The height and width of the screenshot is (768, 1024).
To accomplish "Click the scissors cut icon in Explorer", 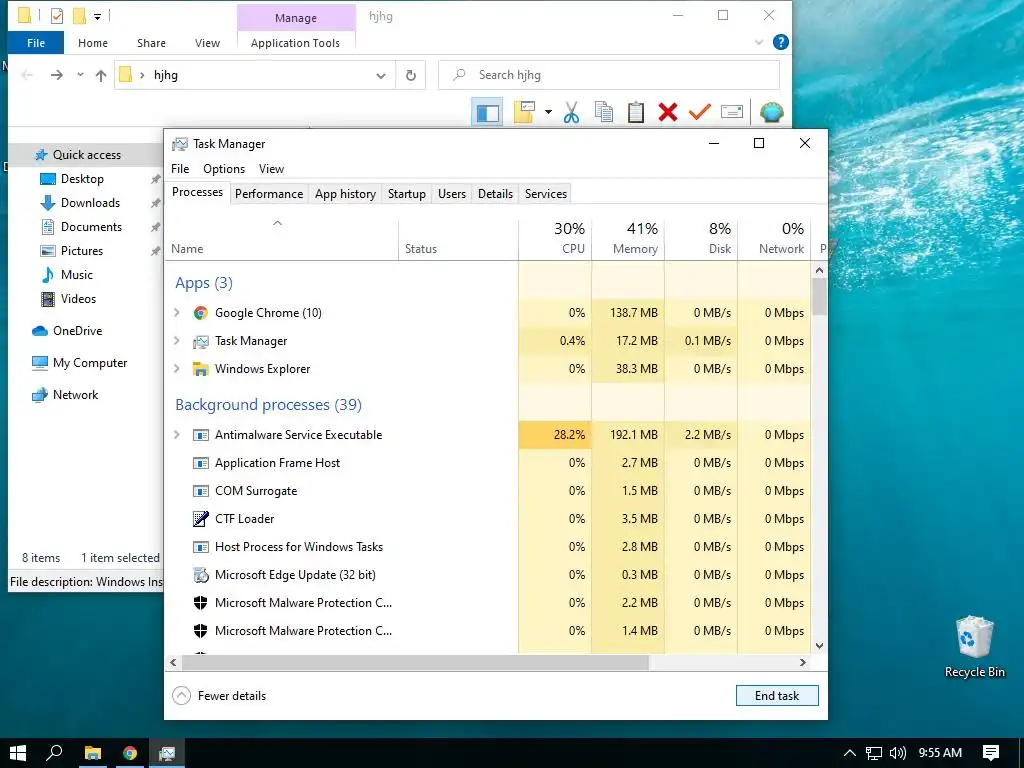I will coord(571,112).
